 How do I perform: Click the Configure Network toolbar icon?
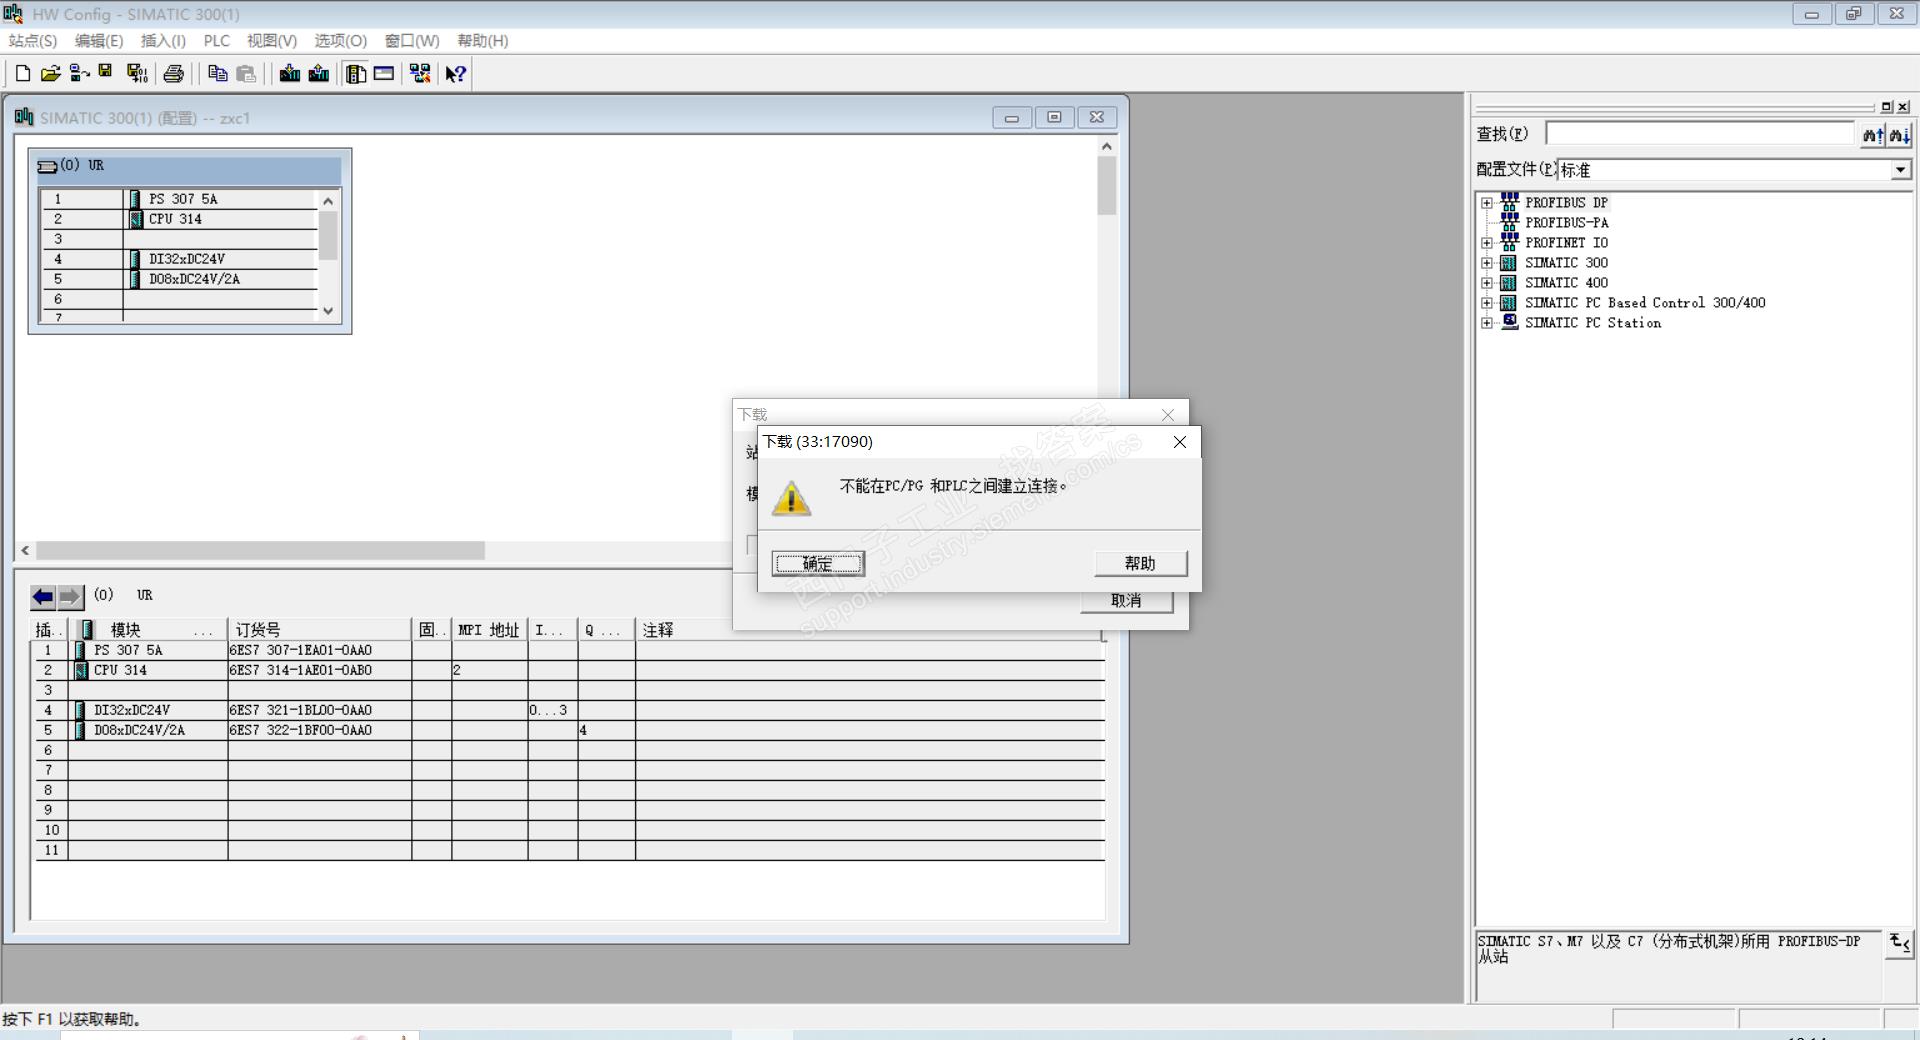[420, 73]
